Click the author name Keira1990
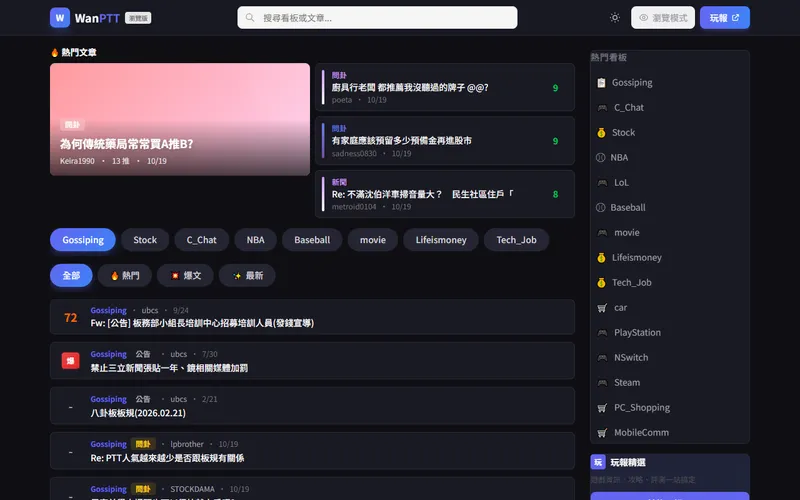This screenshot has width=800, height=500. (77, 161)
